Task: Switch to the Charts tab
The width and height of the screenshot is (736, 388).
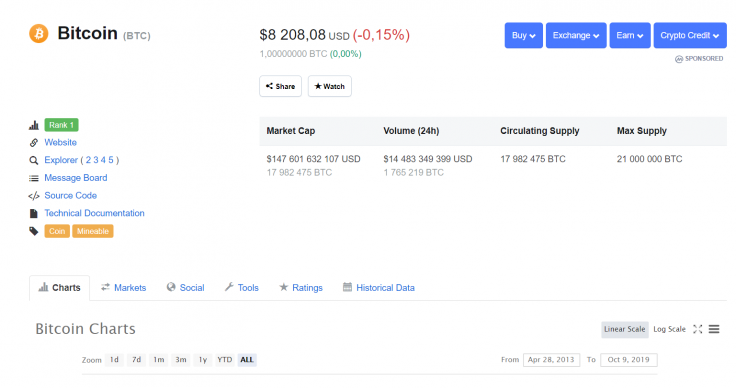Action: point(60,288)
